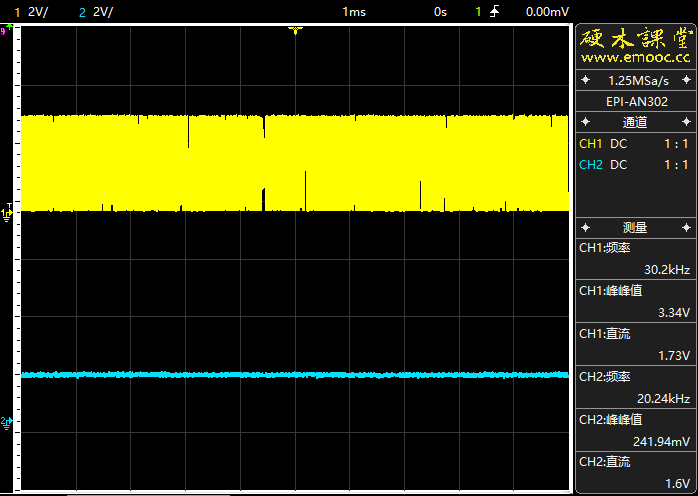The image size is (698, 496).
Task: Click the diamond left of 测量 header
Action: [586, 227]
